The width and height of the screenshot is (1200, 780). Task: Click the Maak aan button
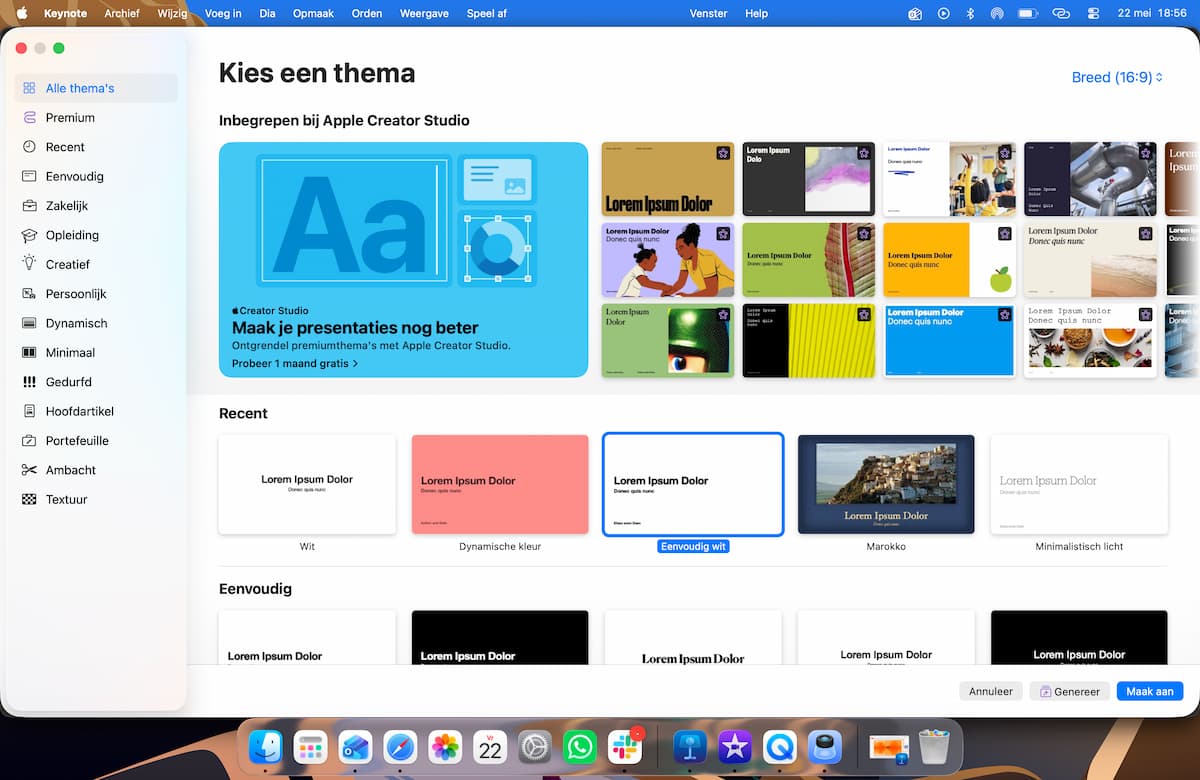1150,691
